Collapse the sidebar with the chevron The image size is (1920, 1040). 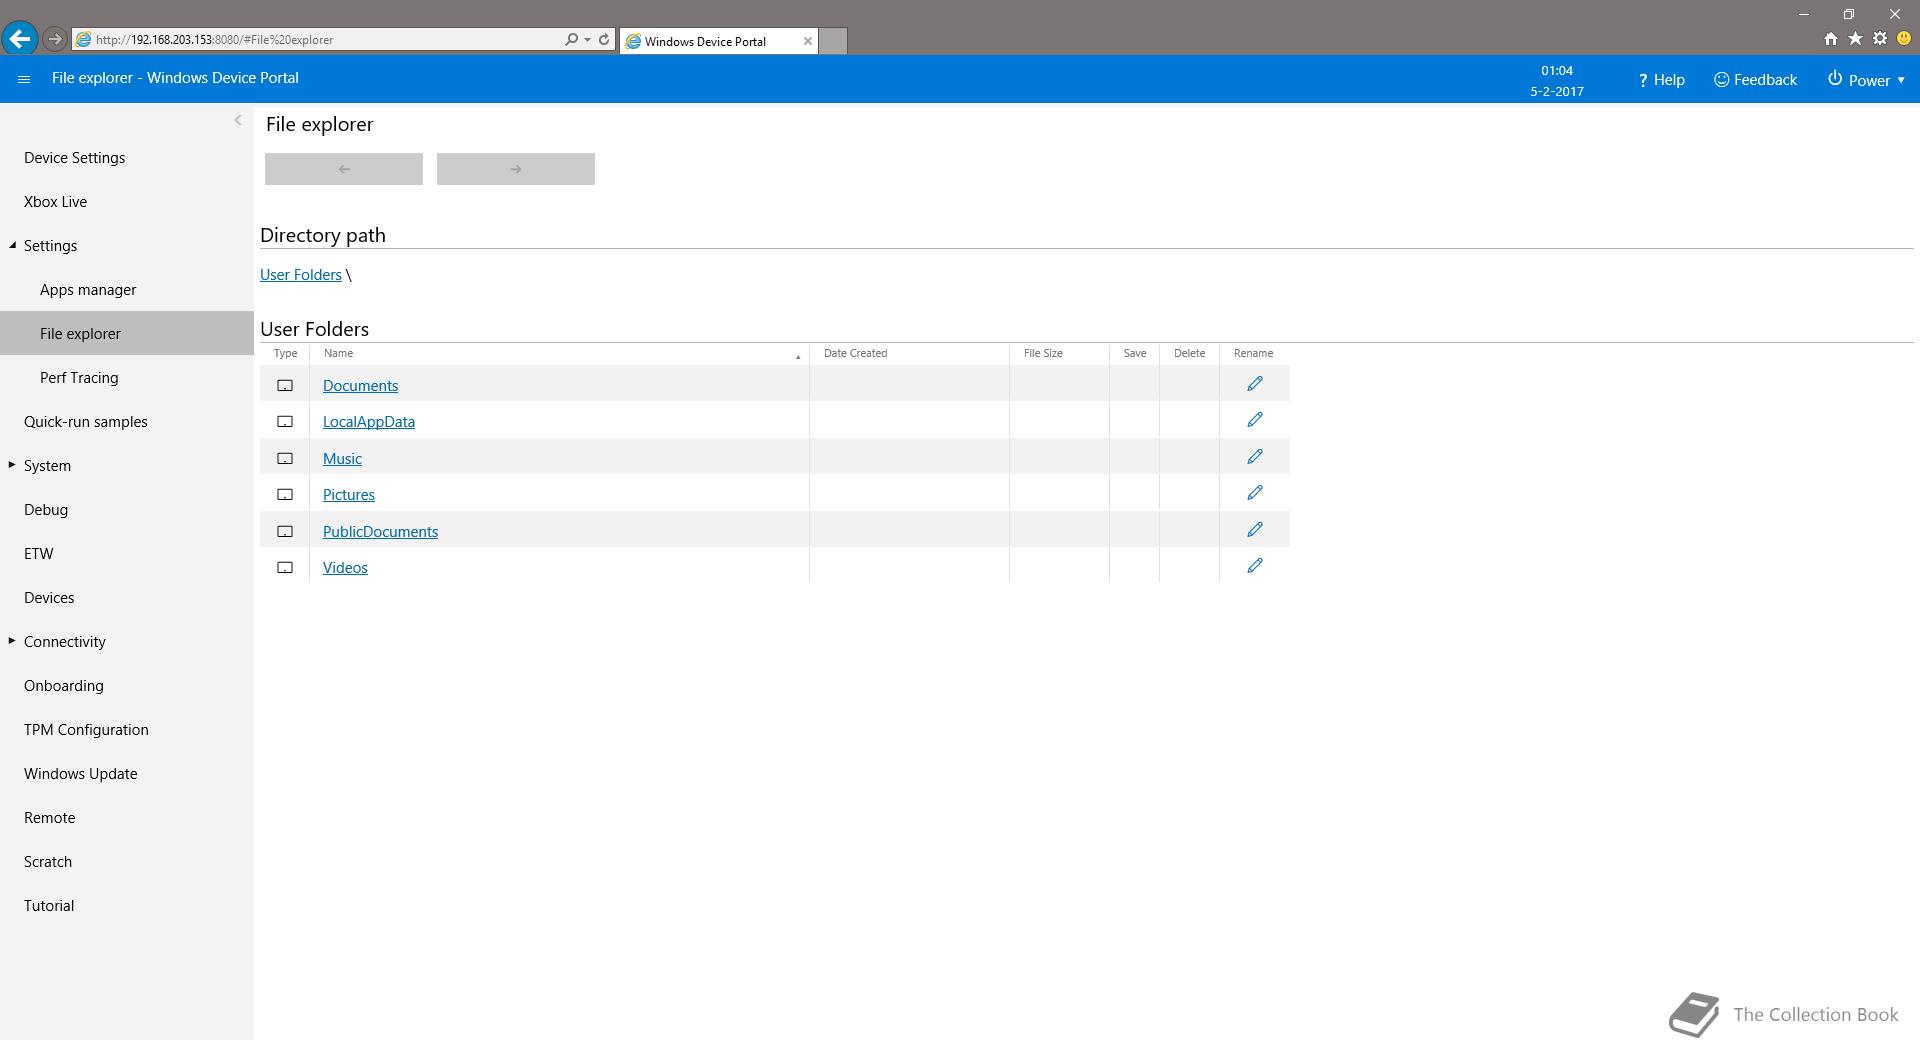click(x=238, y=120)
